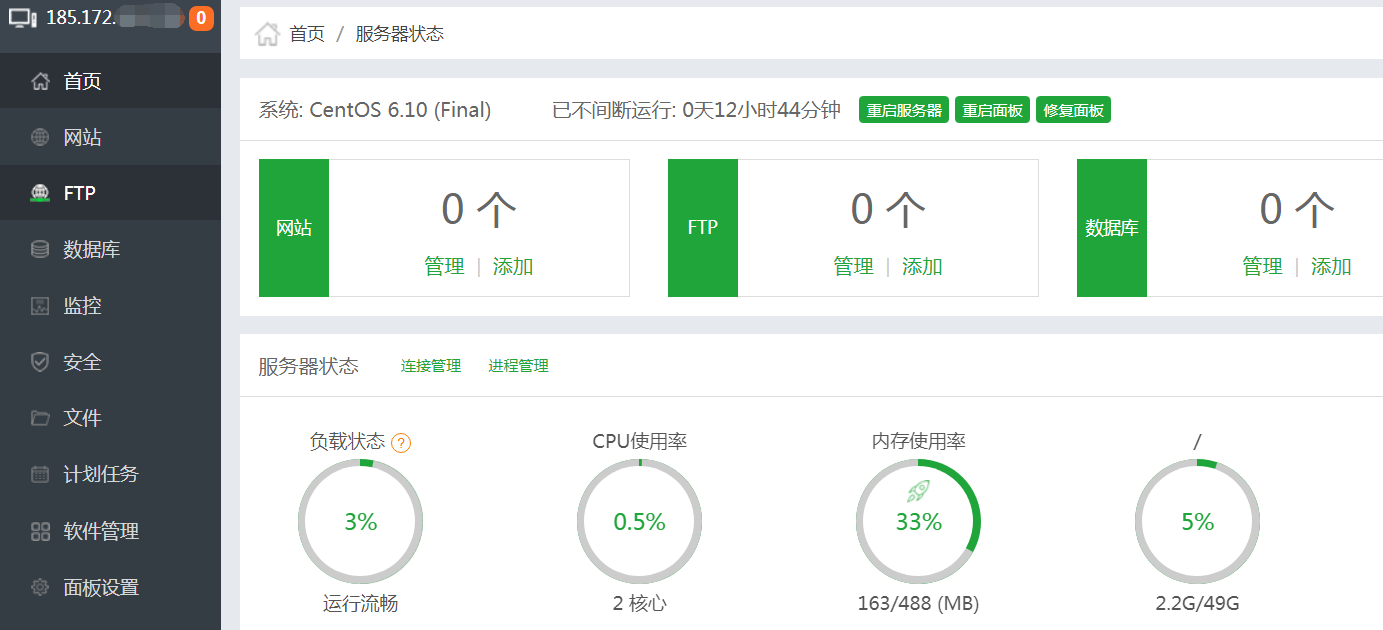This screenshot has width=1383, height=630.
Task: Click 添加 in the FTP card
Action: (922, 267)
